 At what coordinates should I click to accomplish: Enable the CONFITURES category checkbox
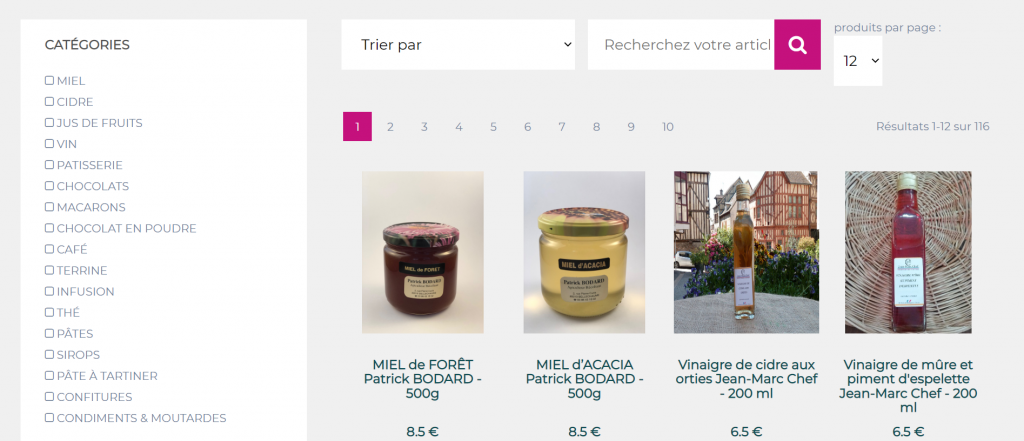pos(49,396)
